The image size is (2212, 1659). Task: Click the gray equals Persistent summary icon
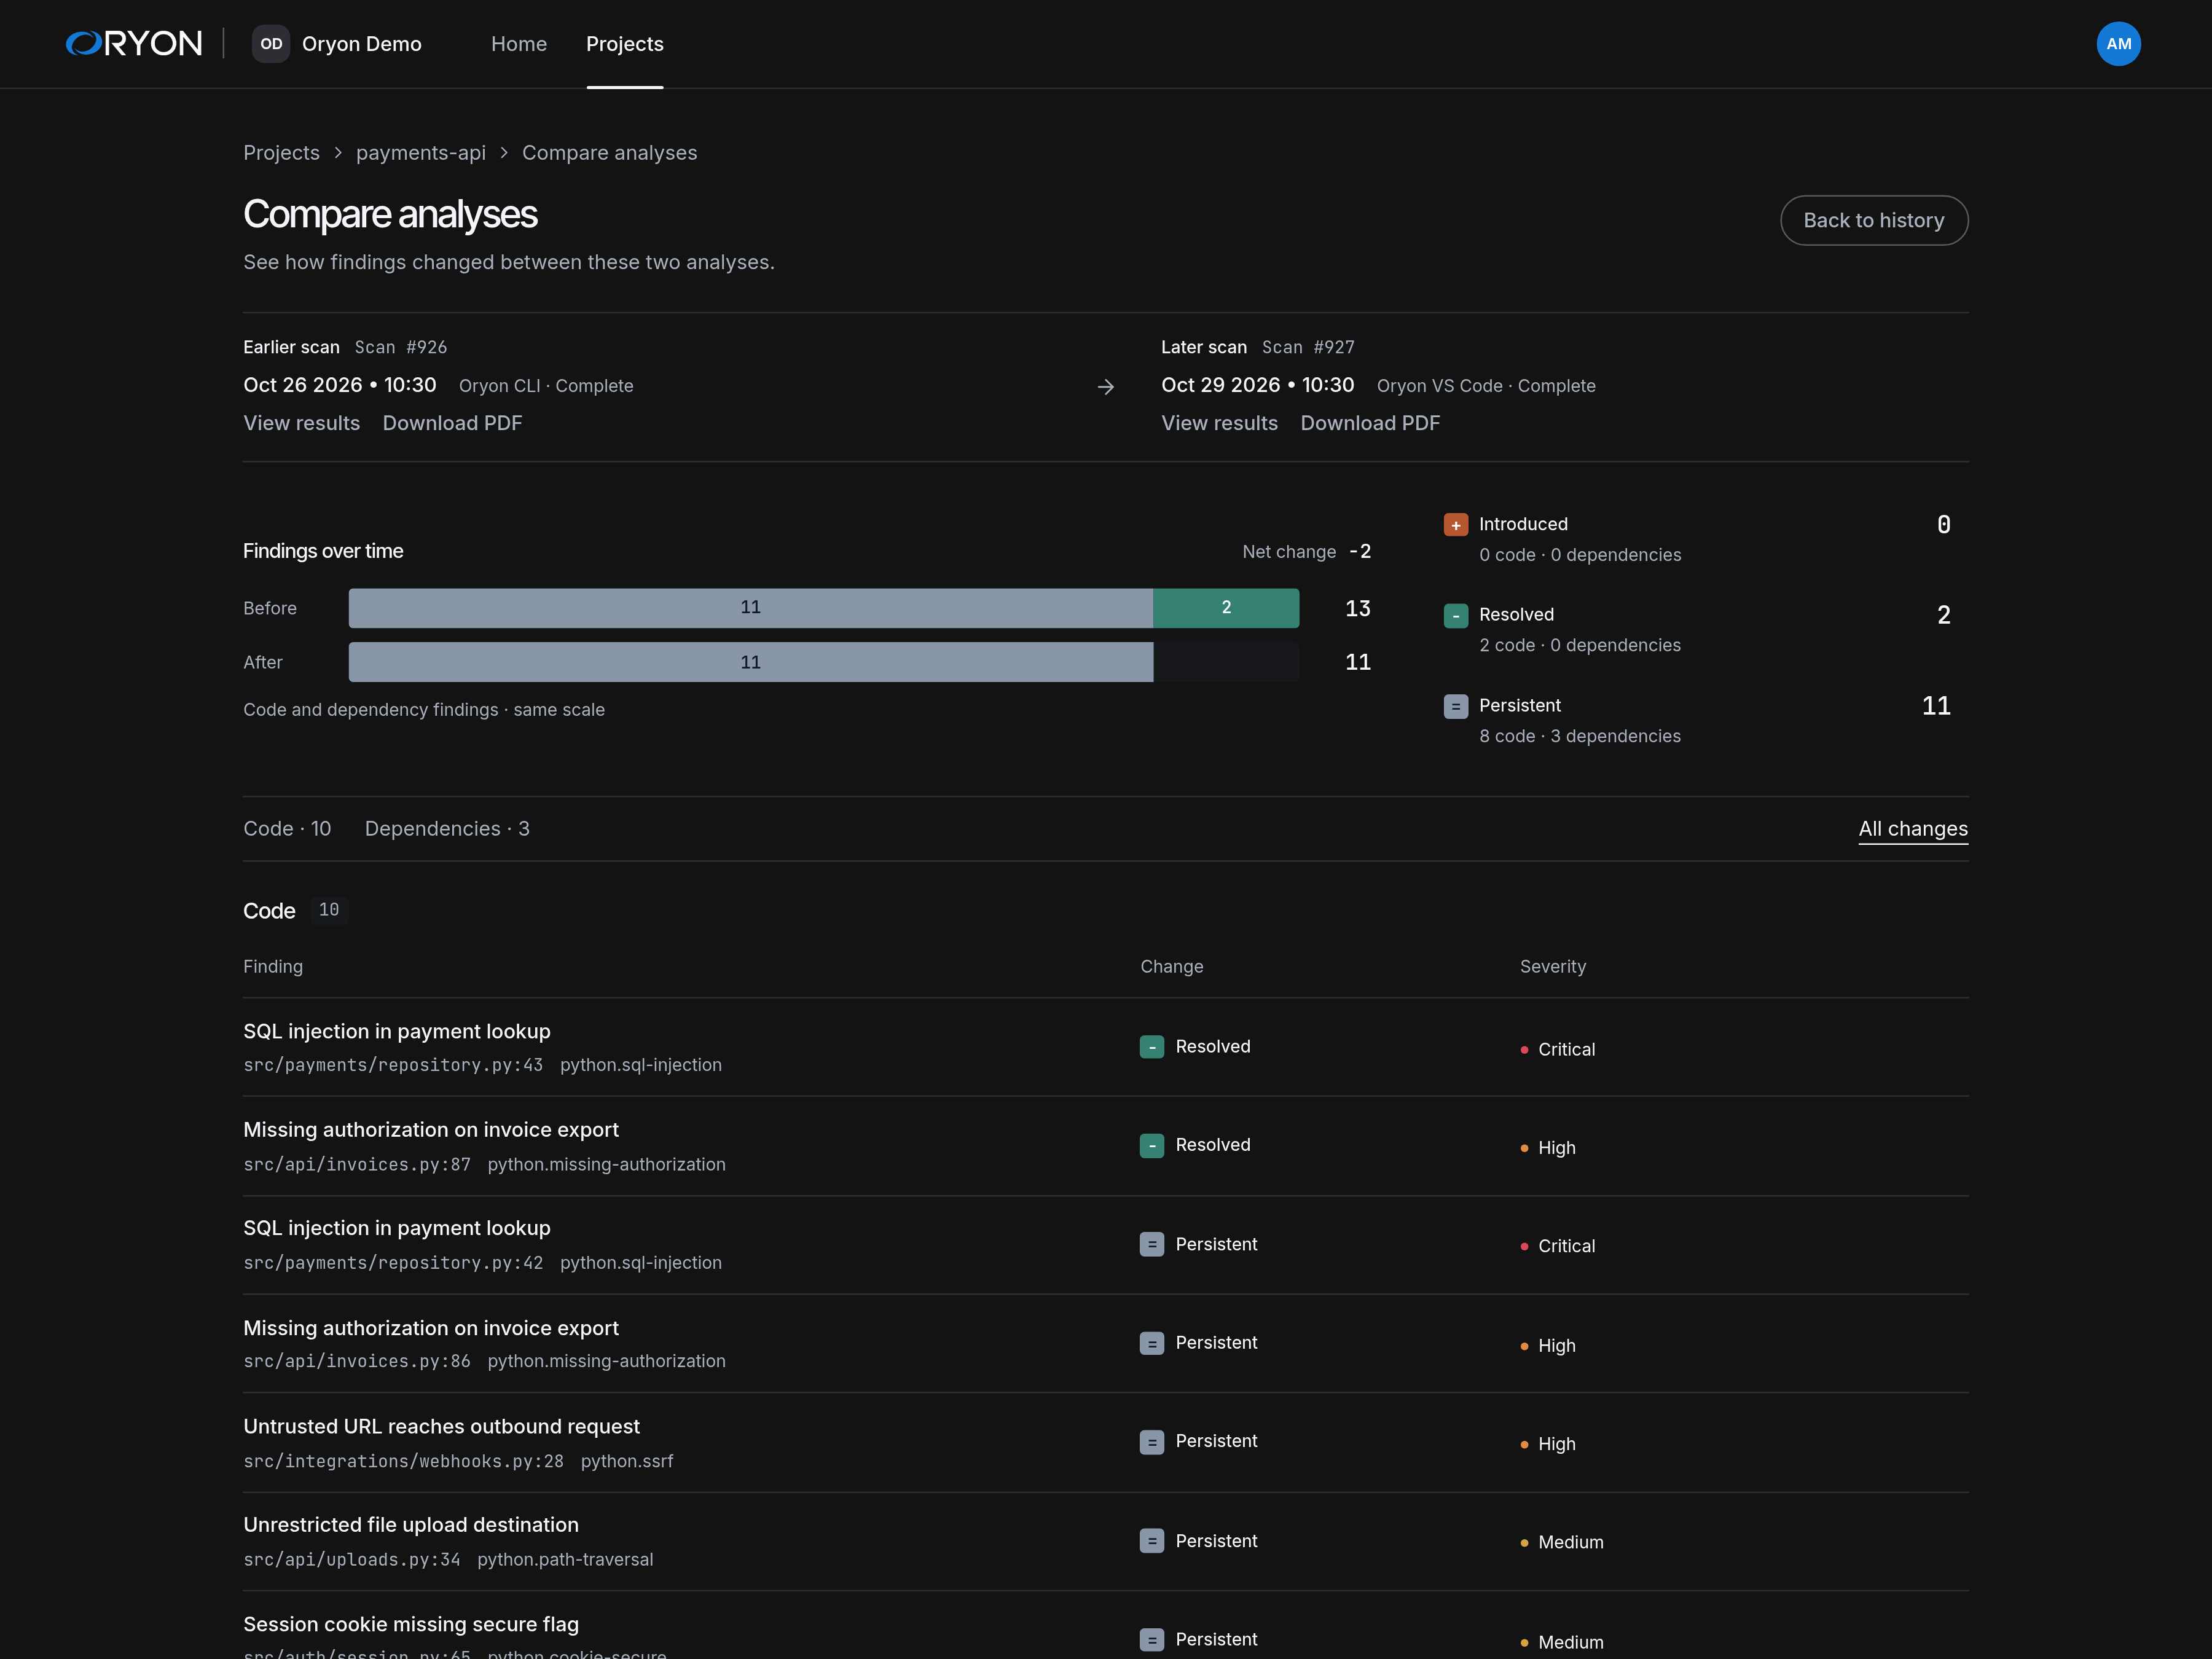(x=1456, y=707)
